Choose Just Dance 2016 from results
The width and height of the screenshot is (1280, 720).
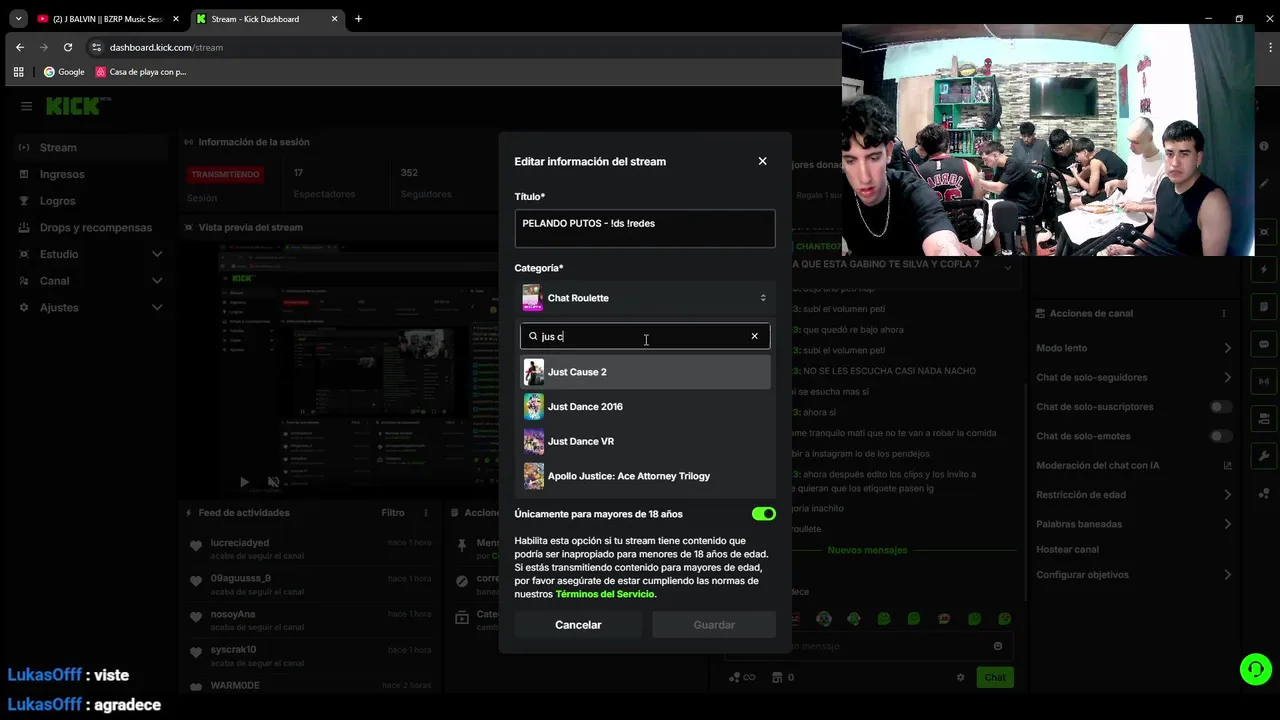coord(645,407)
